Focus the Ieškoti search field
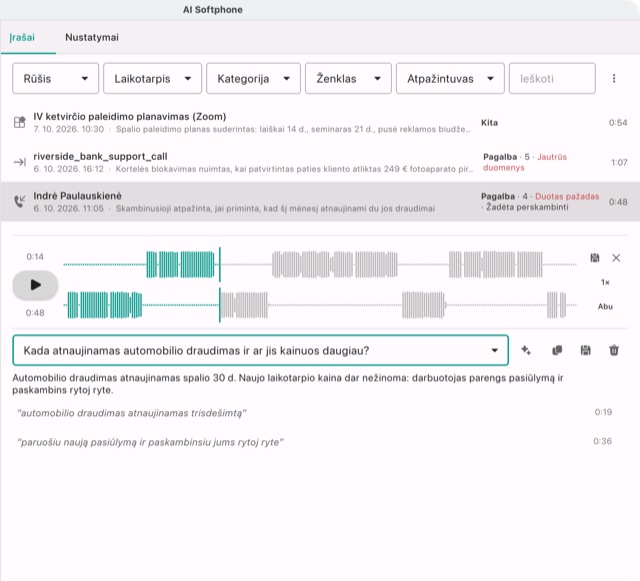The image size is (640, 581). (x=552, y=78)
